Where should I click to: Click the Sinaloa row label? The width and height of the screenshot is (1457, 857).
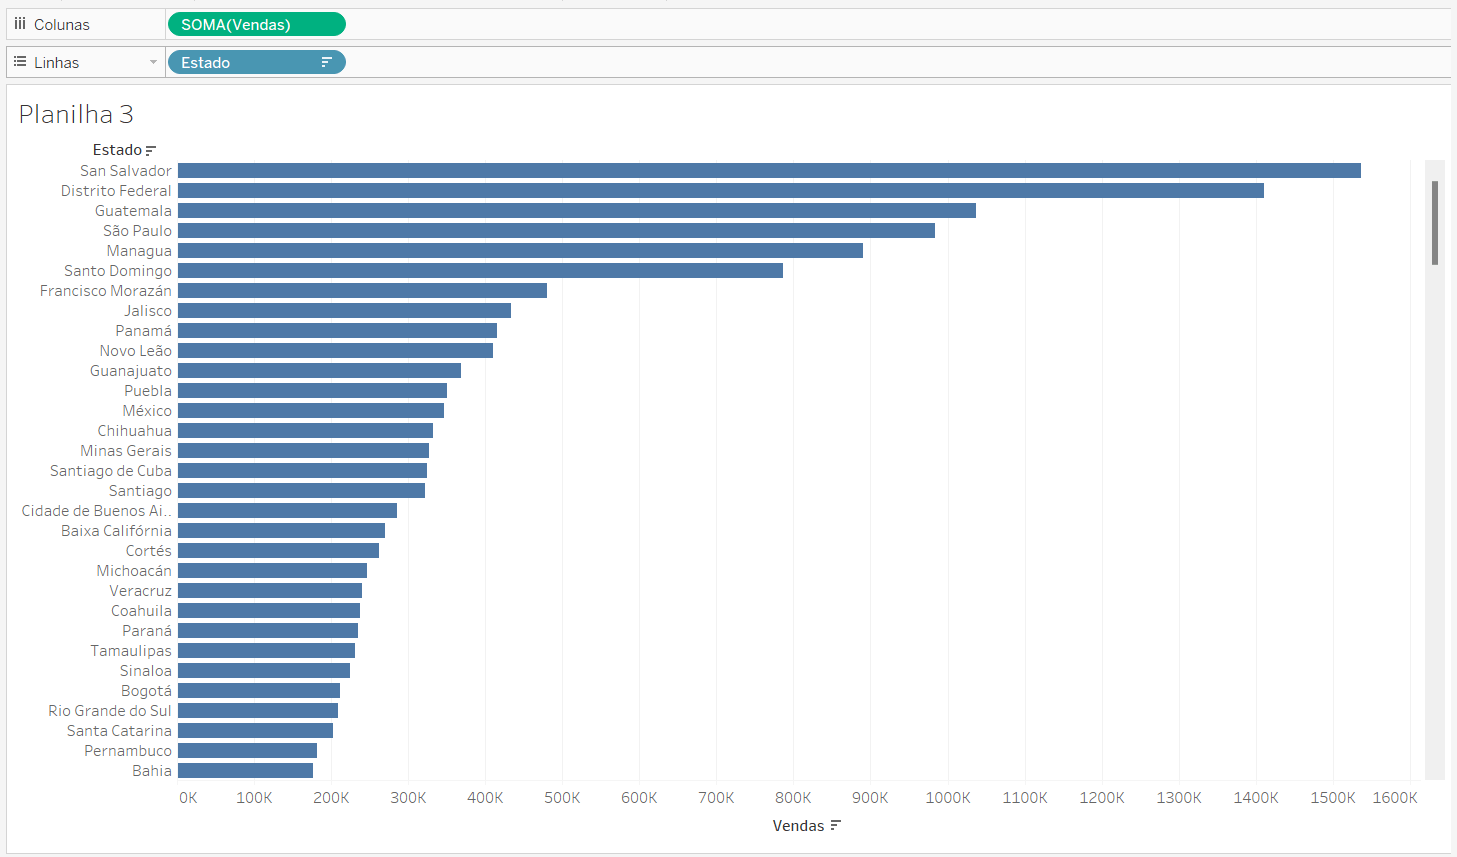click(146, 671)
